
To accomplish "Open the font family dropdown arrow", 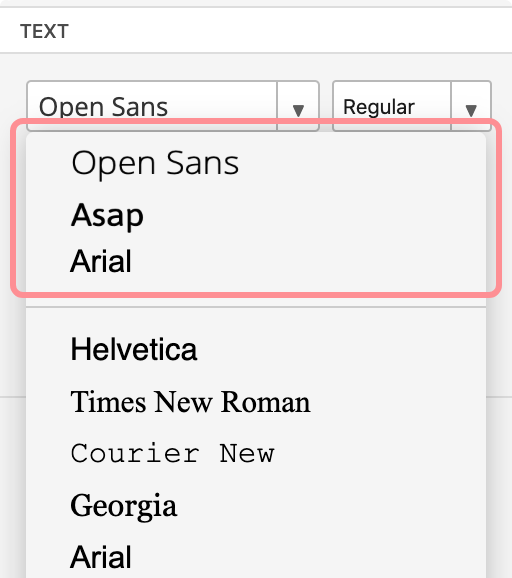I will [298, 107].
